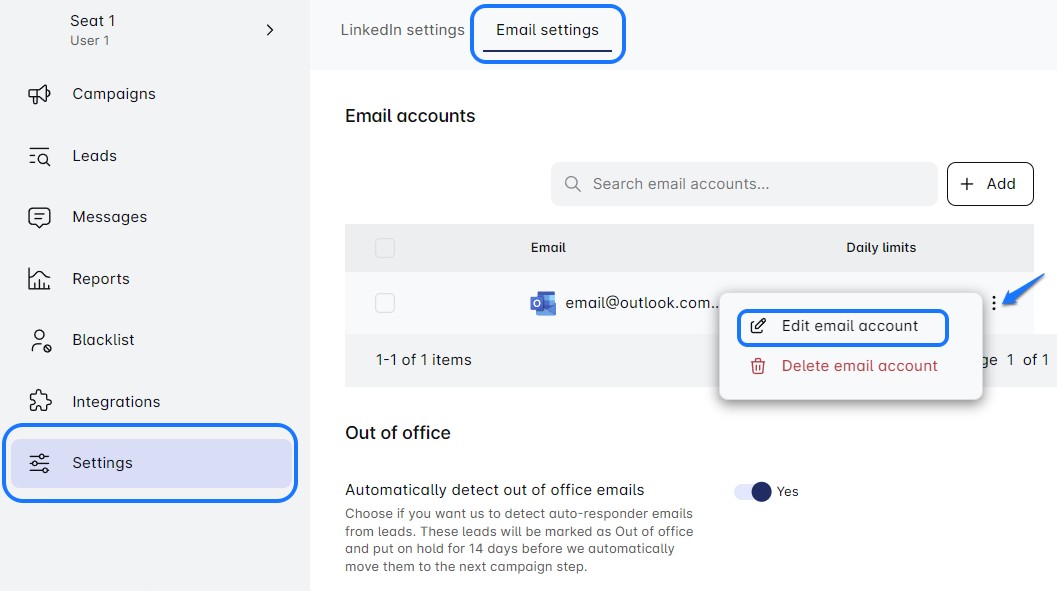The image size is (1057, 591).
Task: Choose Delete email account from the menu
Action: [x=858, y=366]
